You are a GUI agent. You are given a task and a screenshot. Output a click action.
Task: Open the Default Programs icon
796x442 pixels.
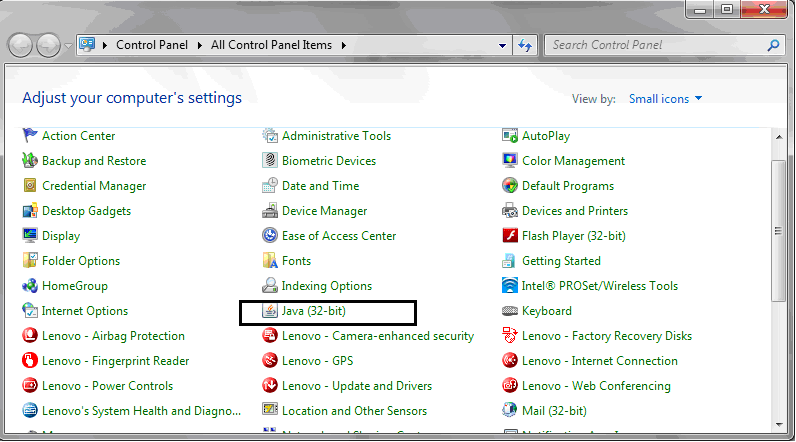[x=510, y=185]
